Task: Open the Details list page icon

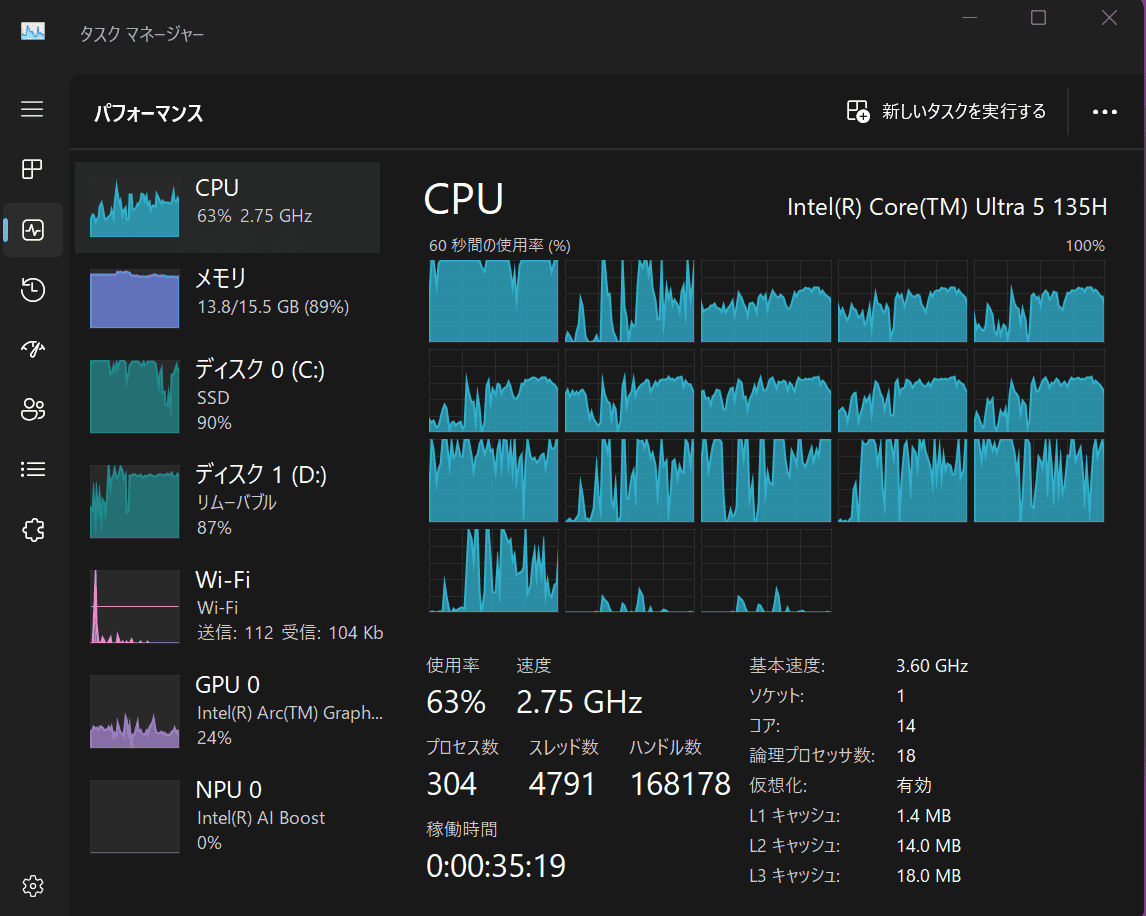Action: (x=32, y=469)
